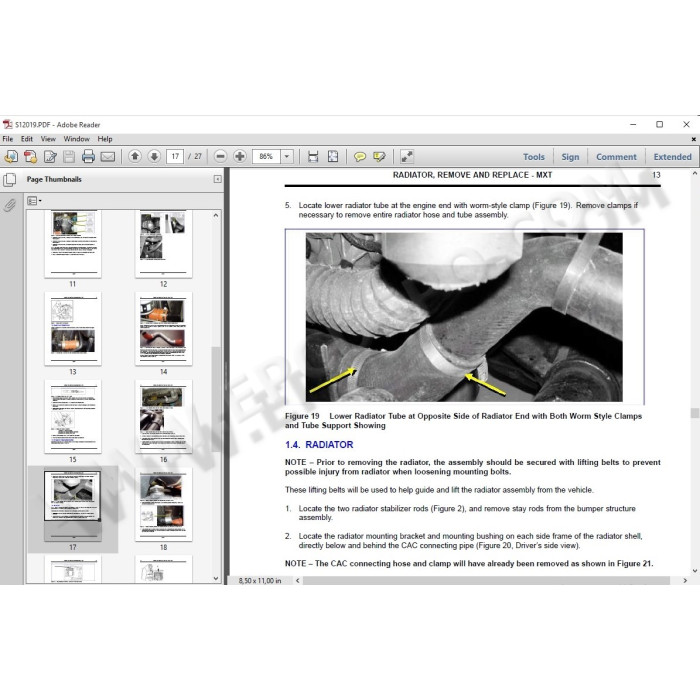Click horizontal scroll right arrow
This screenshot has width=700, height=700.
[685, 580]
